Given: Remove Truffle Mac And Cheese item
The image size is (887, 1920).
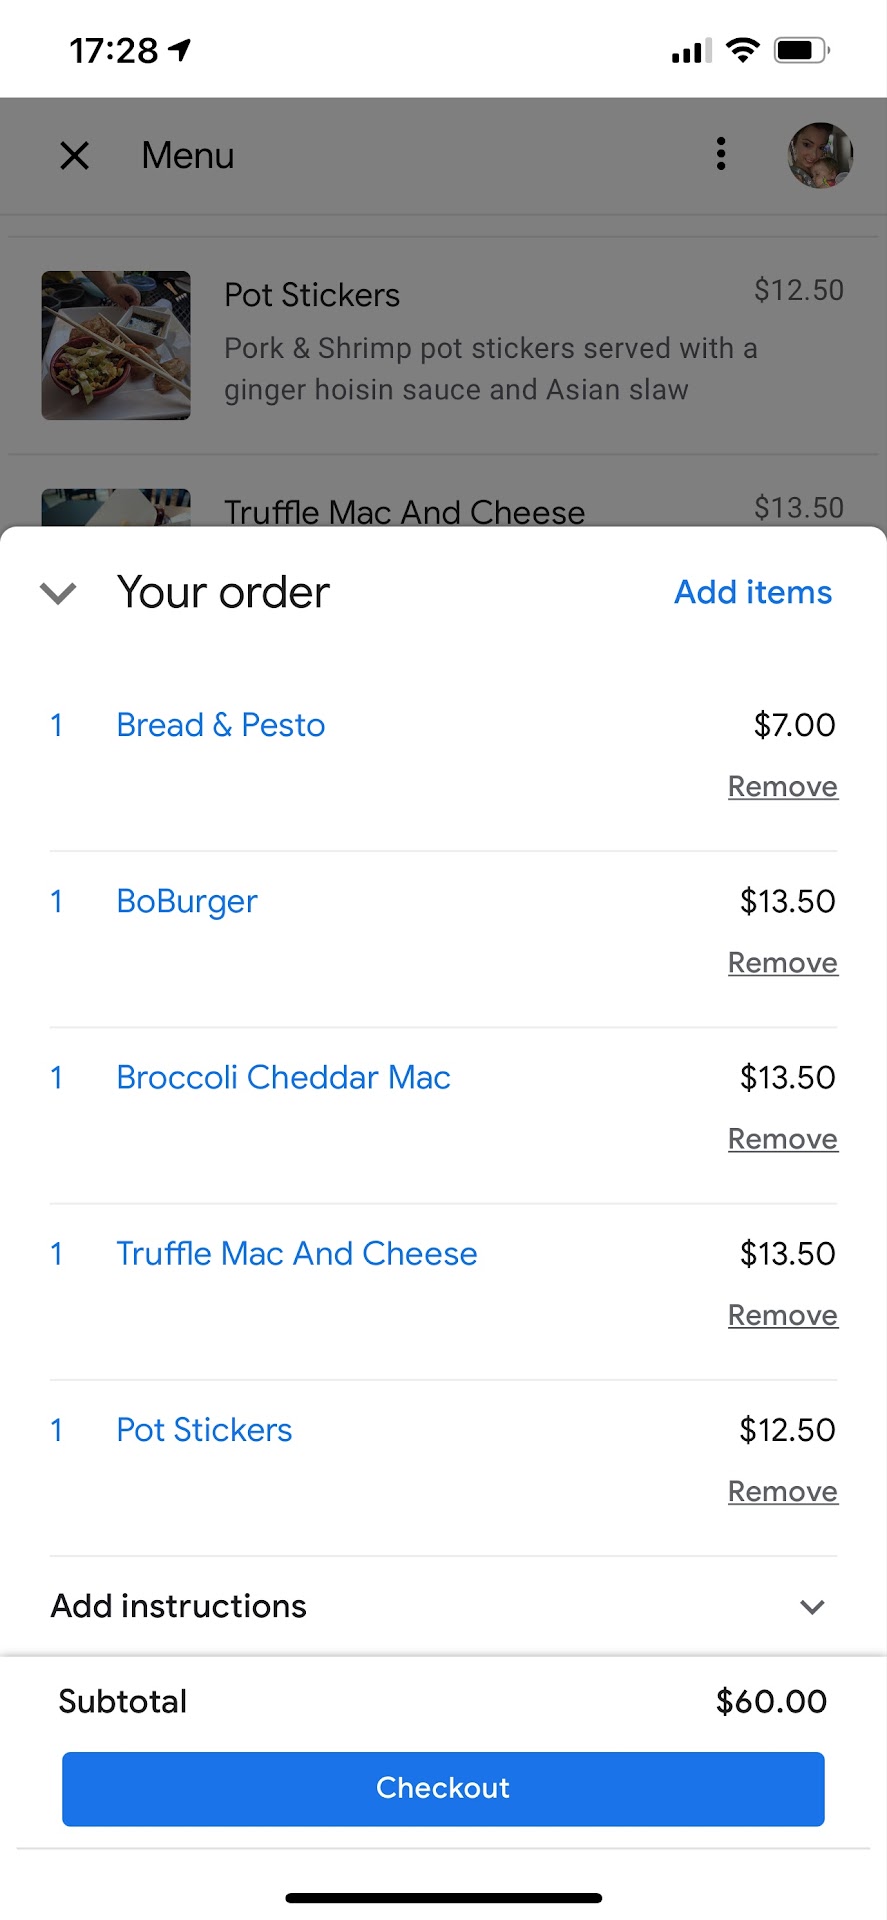Looking at the screenshot, I should pyautogui.click(x=782, y=1315).
